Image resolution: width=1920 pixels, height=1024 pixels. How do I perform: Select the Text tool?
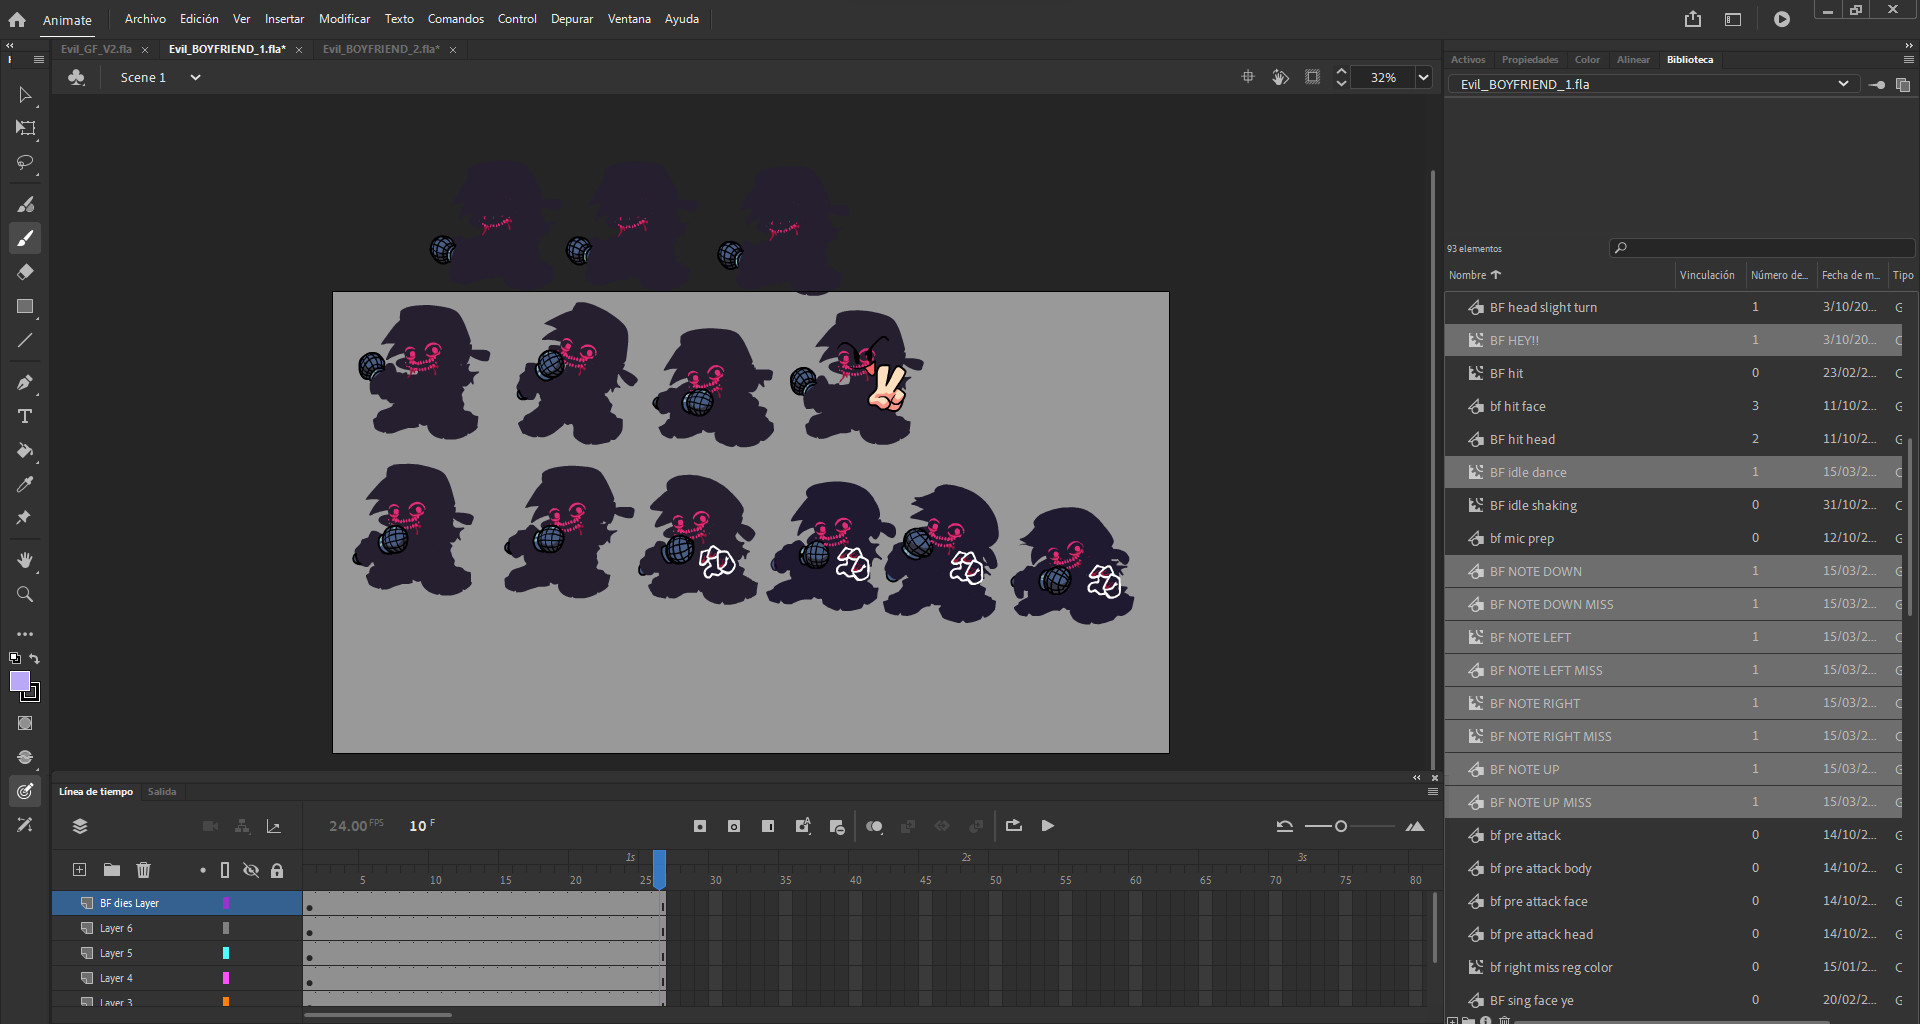[25, 416]
